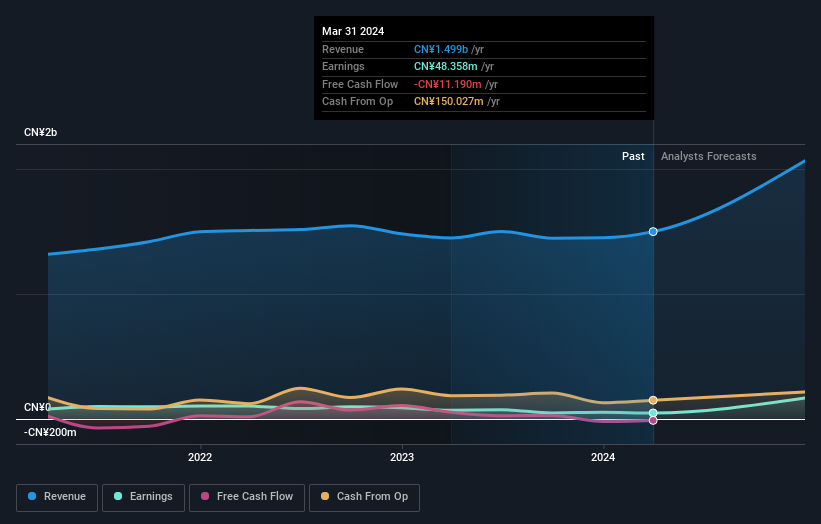This screenshot has height=524, width=821.
Task: Click revenue value CN¥1.499b in tooltip
Action: (x=441, y=49)
